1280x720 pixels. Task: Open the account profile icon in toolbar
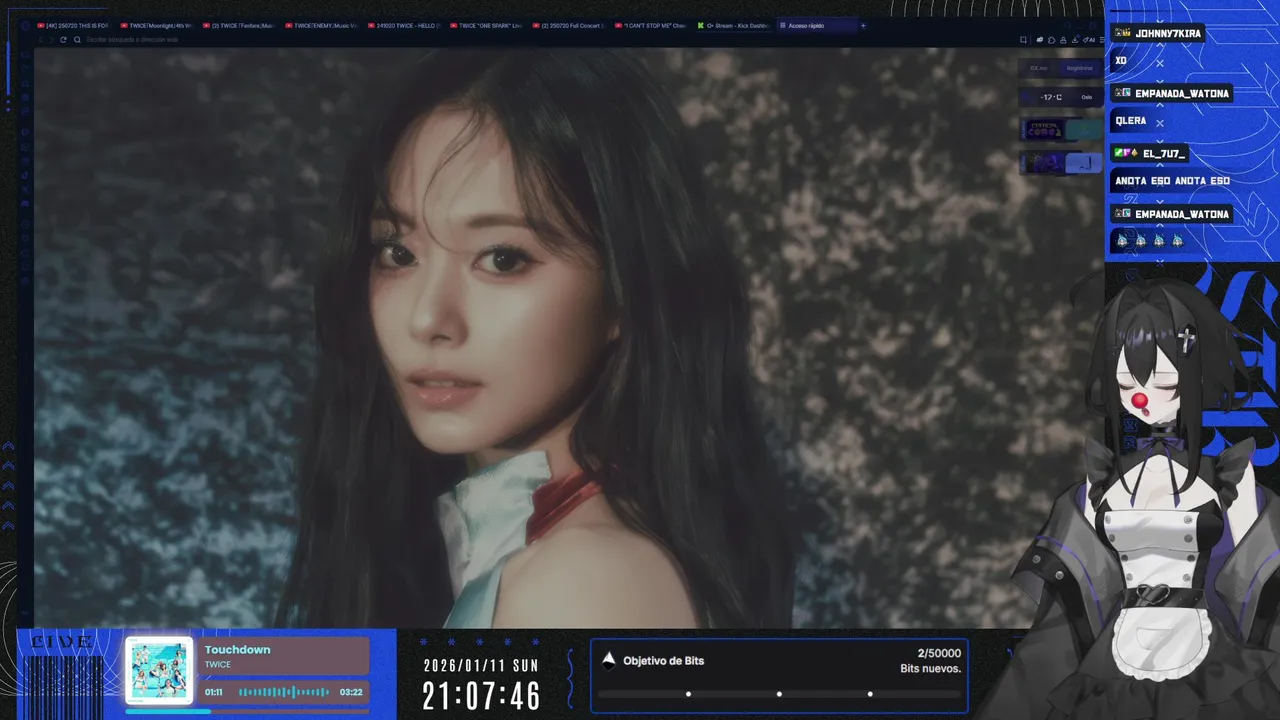pos(1063,40)
